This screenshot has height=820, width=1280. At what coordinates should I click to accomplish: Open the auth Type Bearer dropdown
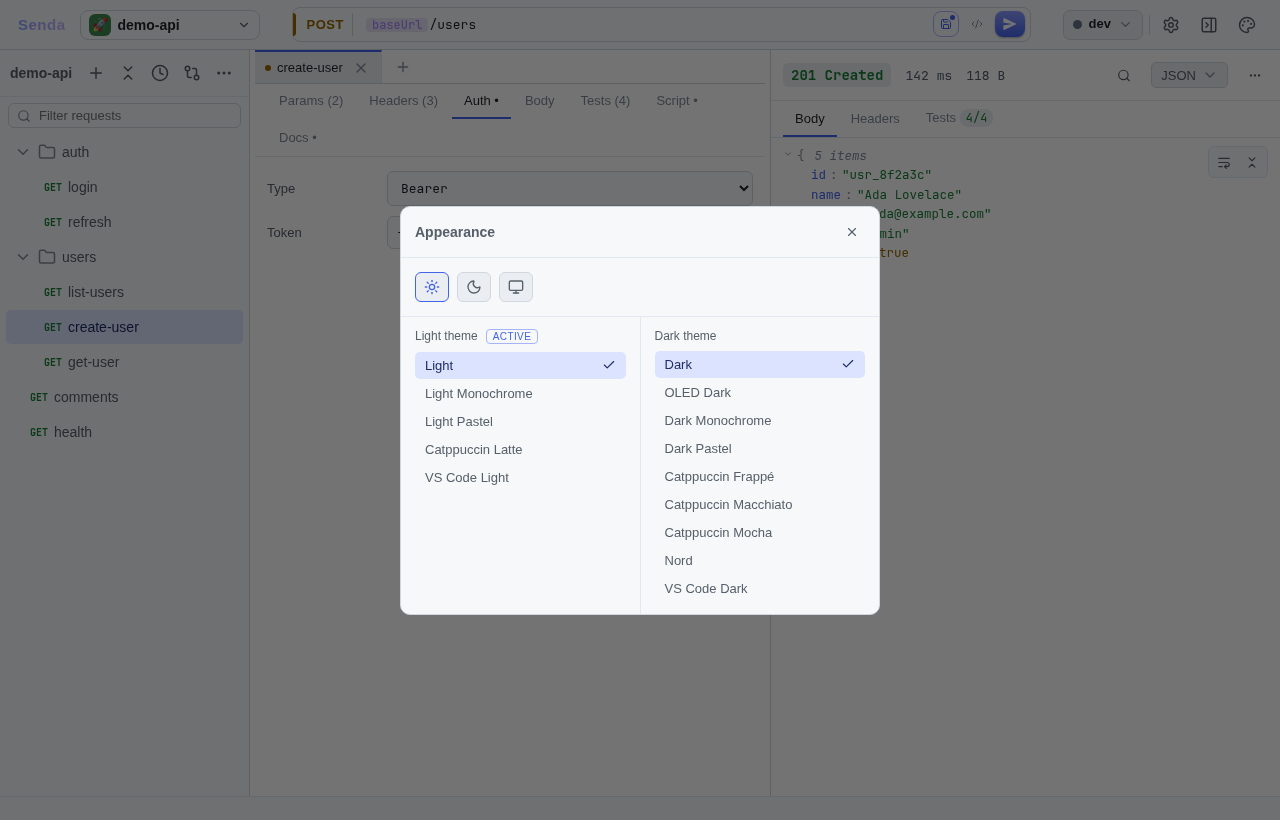tap(570, 188)
